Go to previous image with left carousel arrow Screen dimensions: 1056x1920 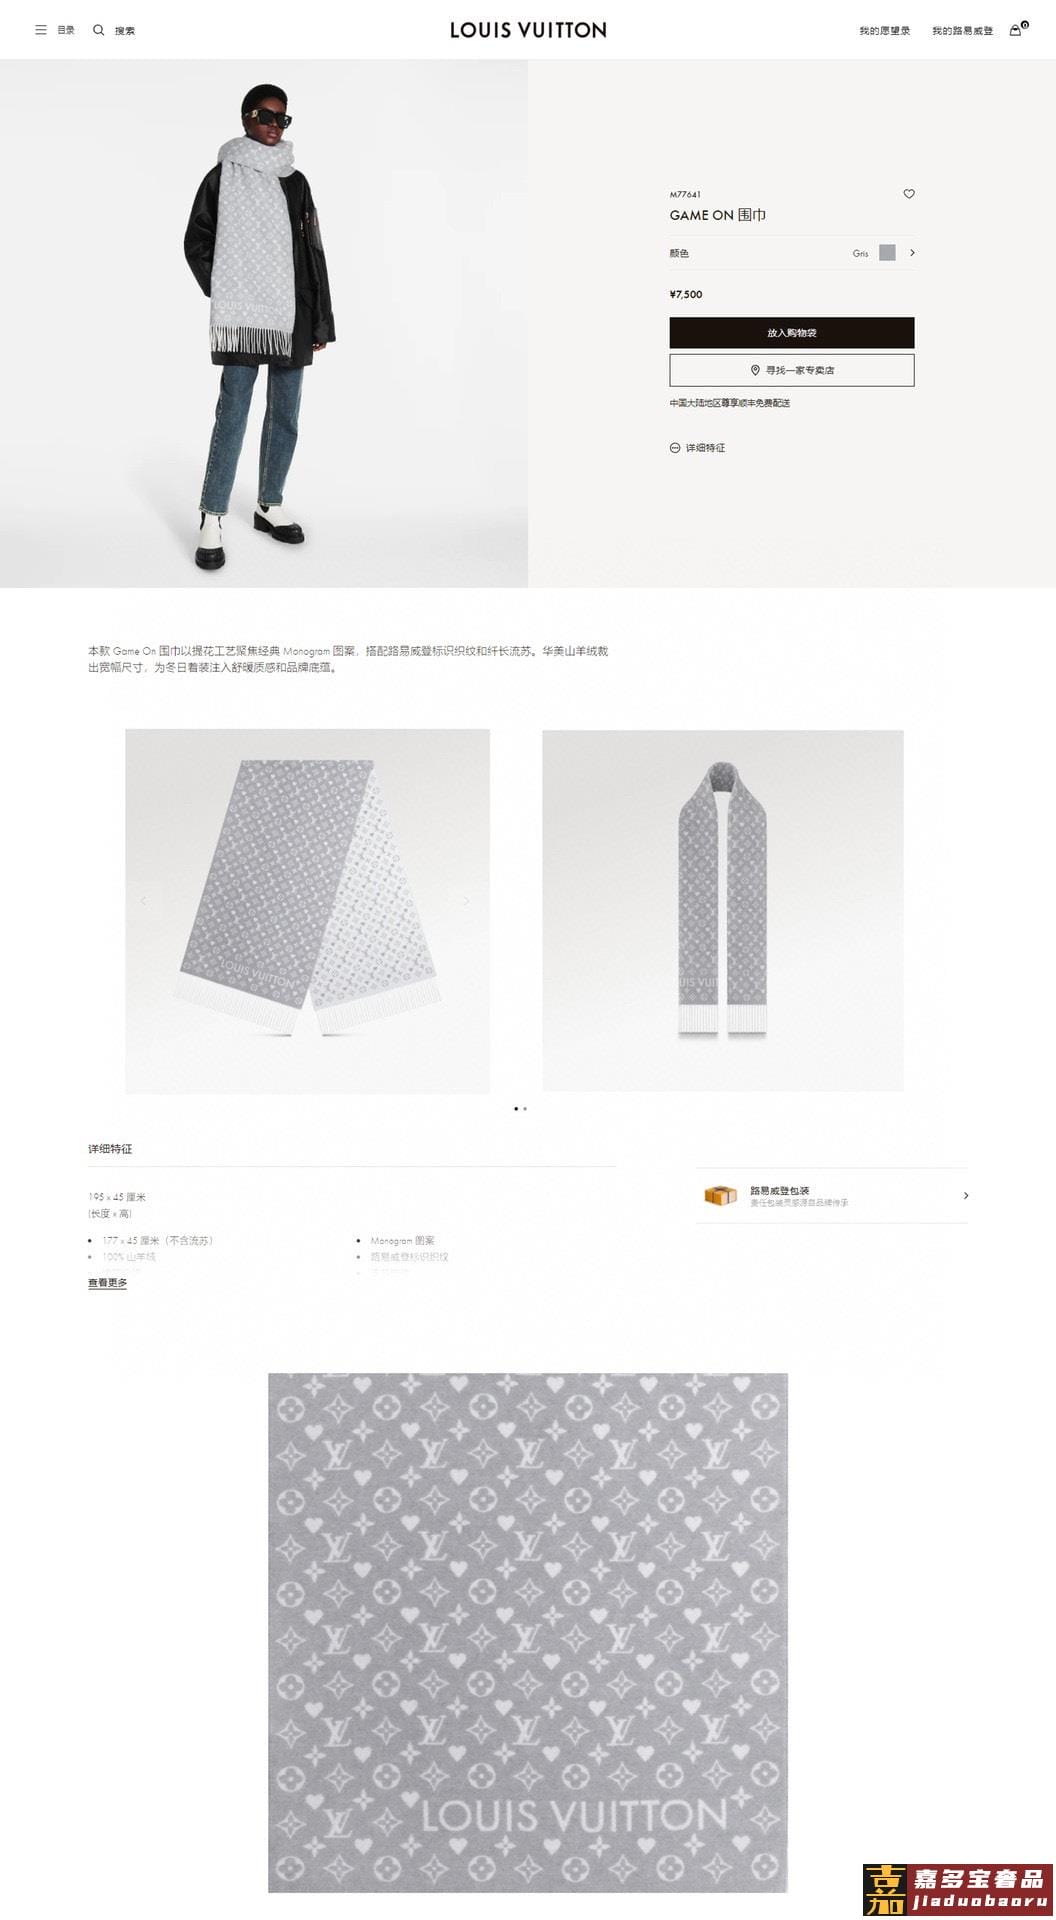click(x=143, y=901)
